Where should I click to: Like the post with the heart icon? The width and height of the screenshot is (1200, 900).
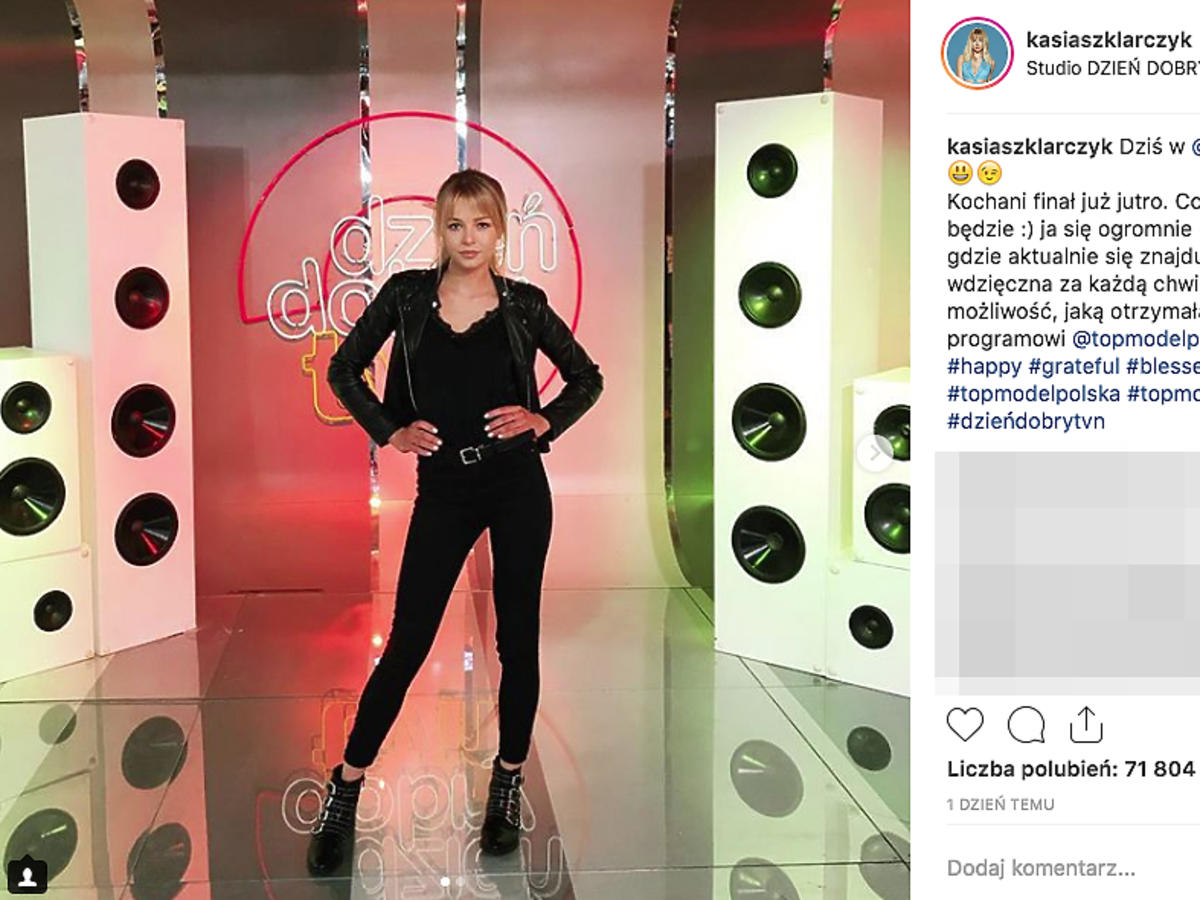click(x=965, y=724)
